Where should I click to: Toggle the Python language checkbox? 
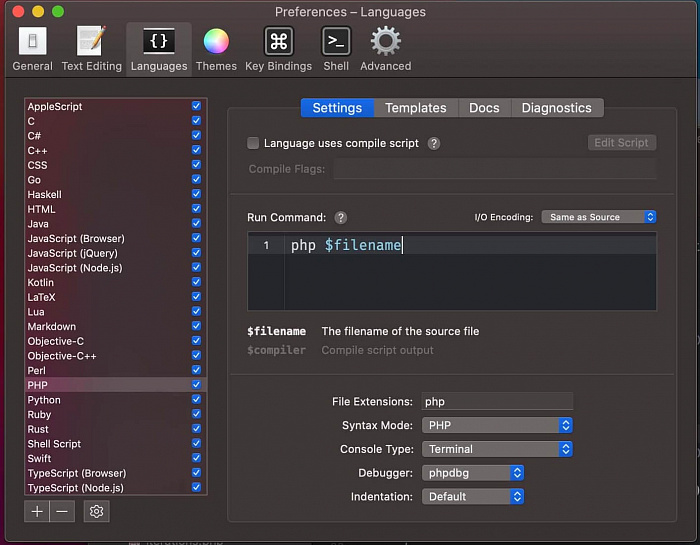point(196,400)
